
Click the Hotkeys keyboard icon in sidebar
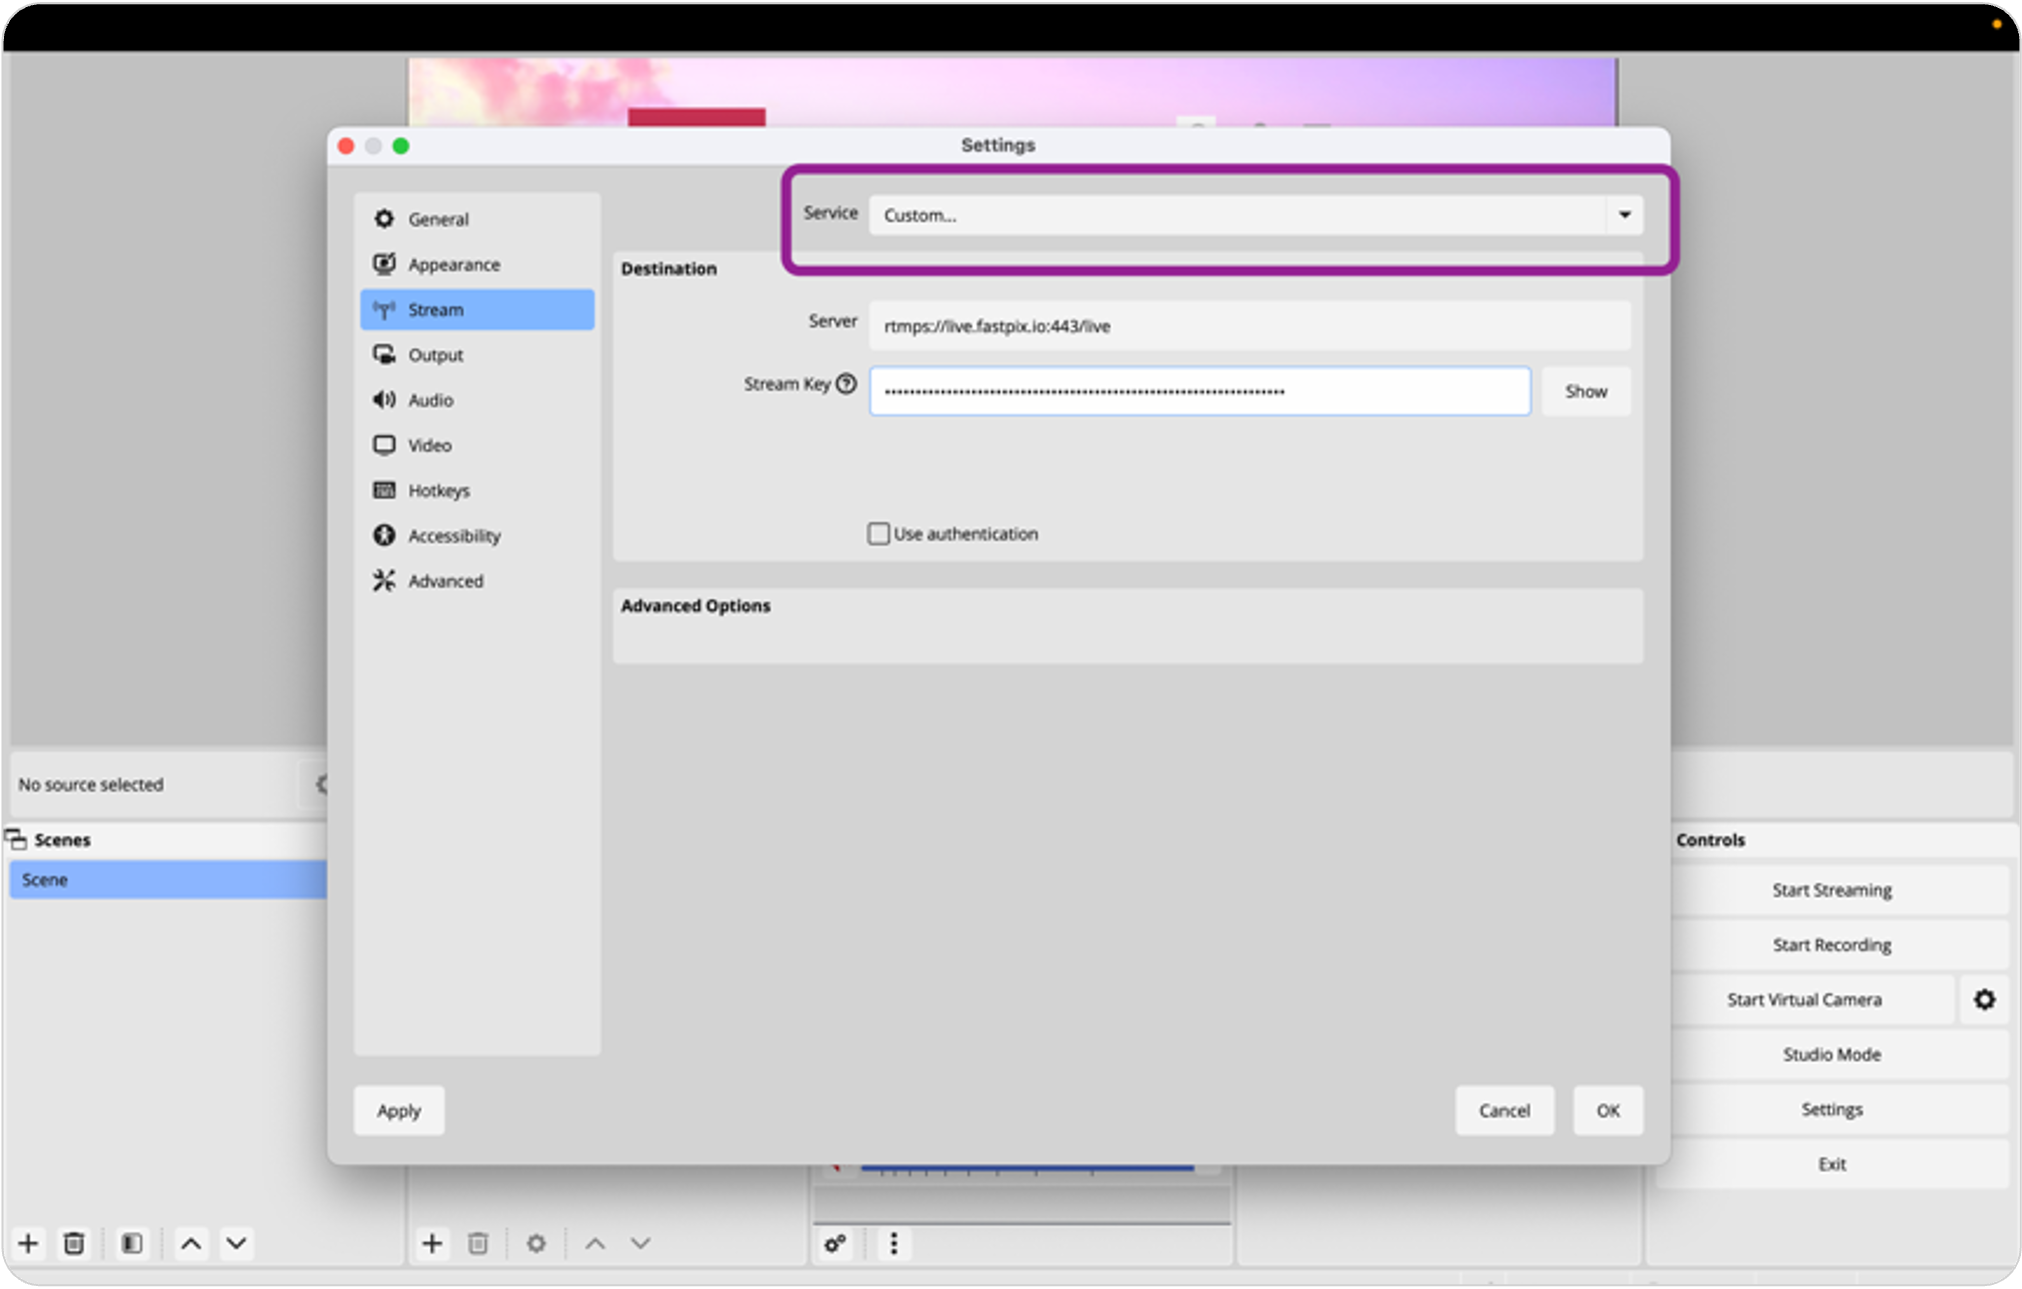384,490
